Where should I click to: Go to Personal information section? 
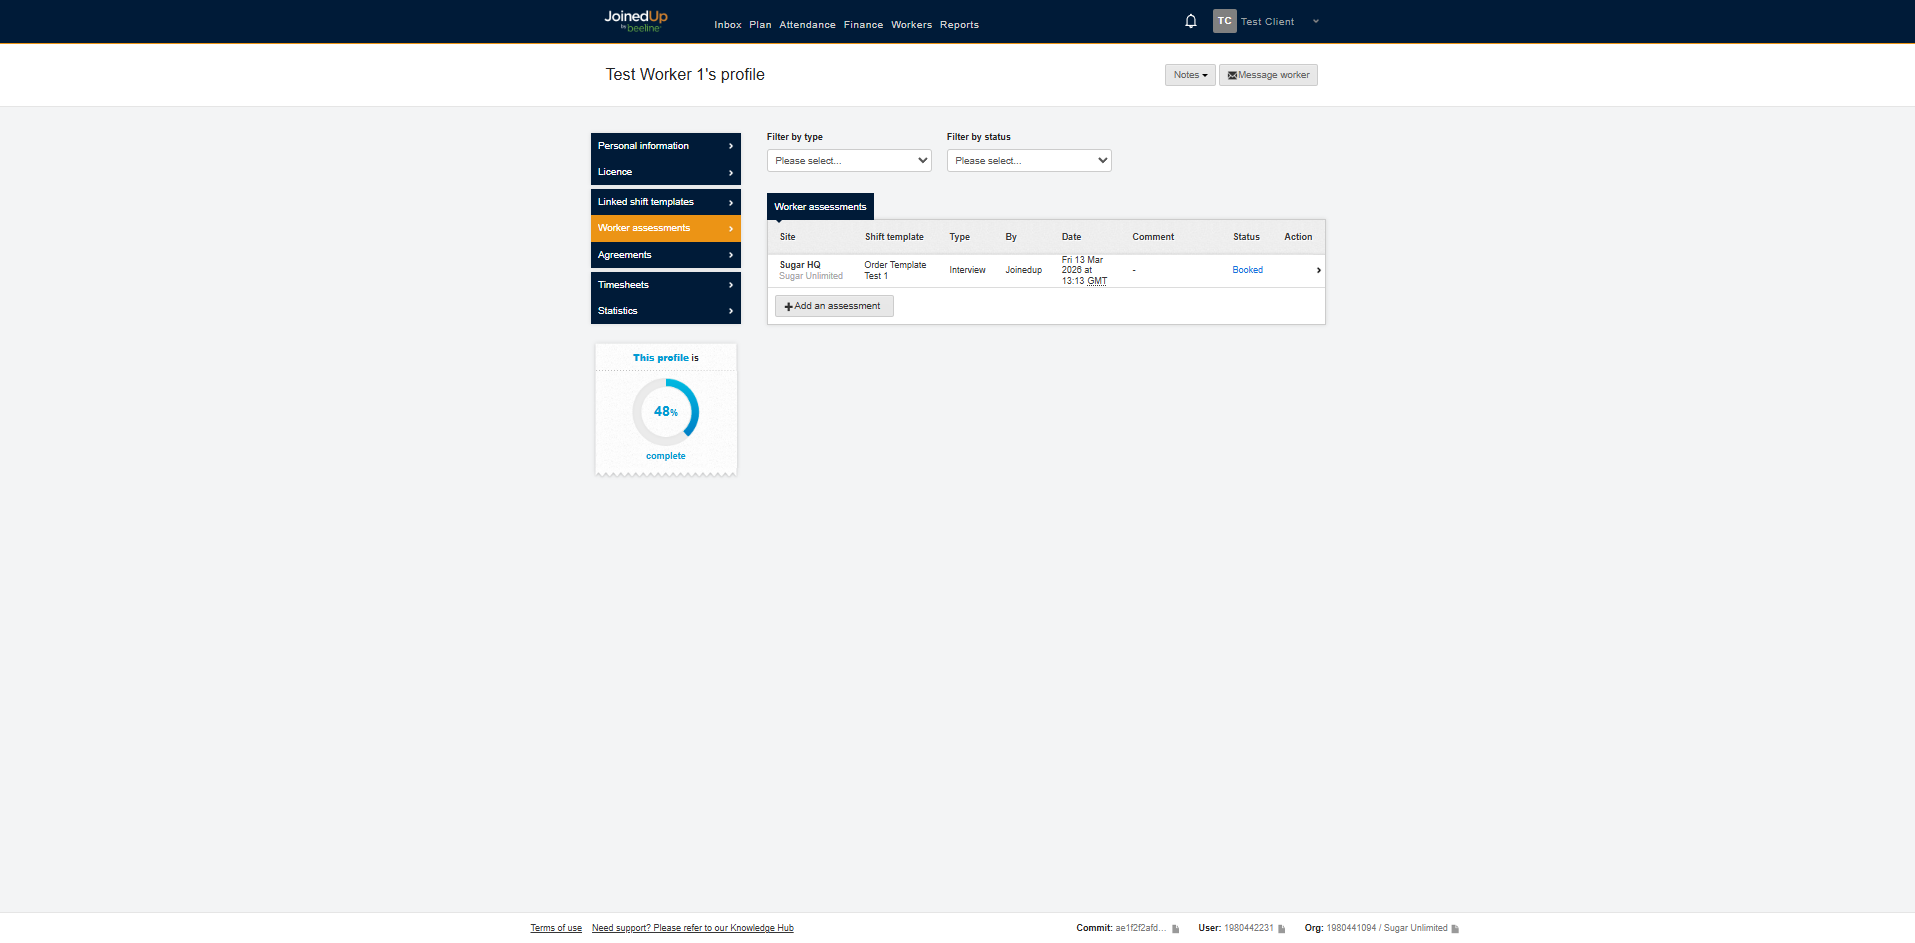tap(665, 146)
